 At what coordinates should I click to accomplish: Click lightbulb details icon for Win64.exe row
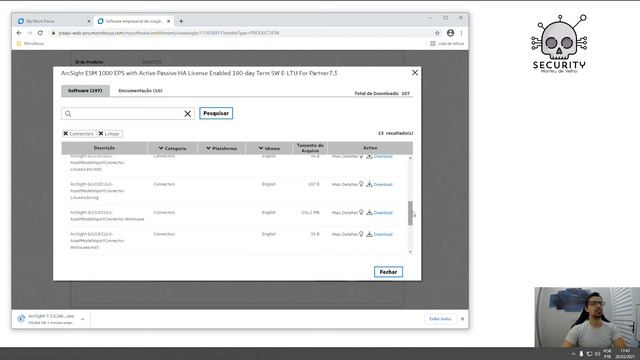coord(361,212)
